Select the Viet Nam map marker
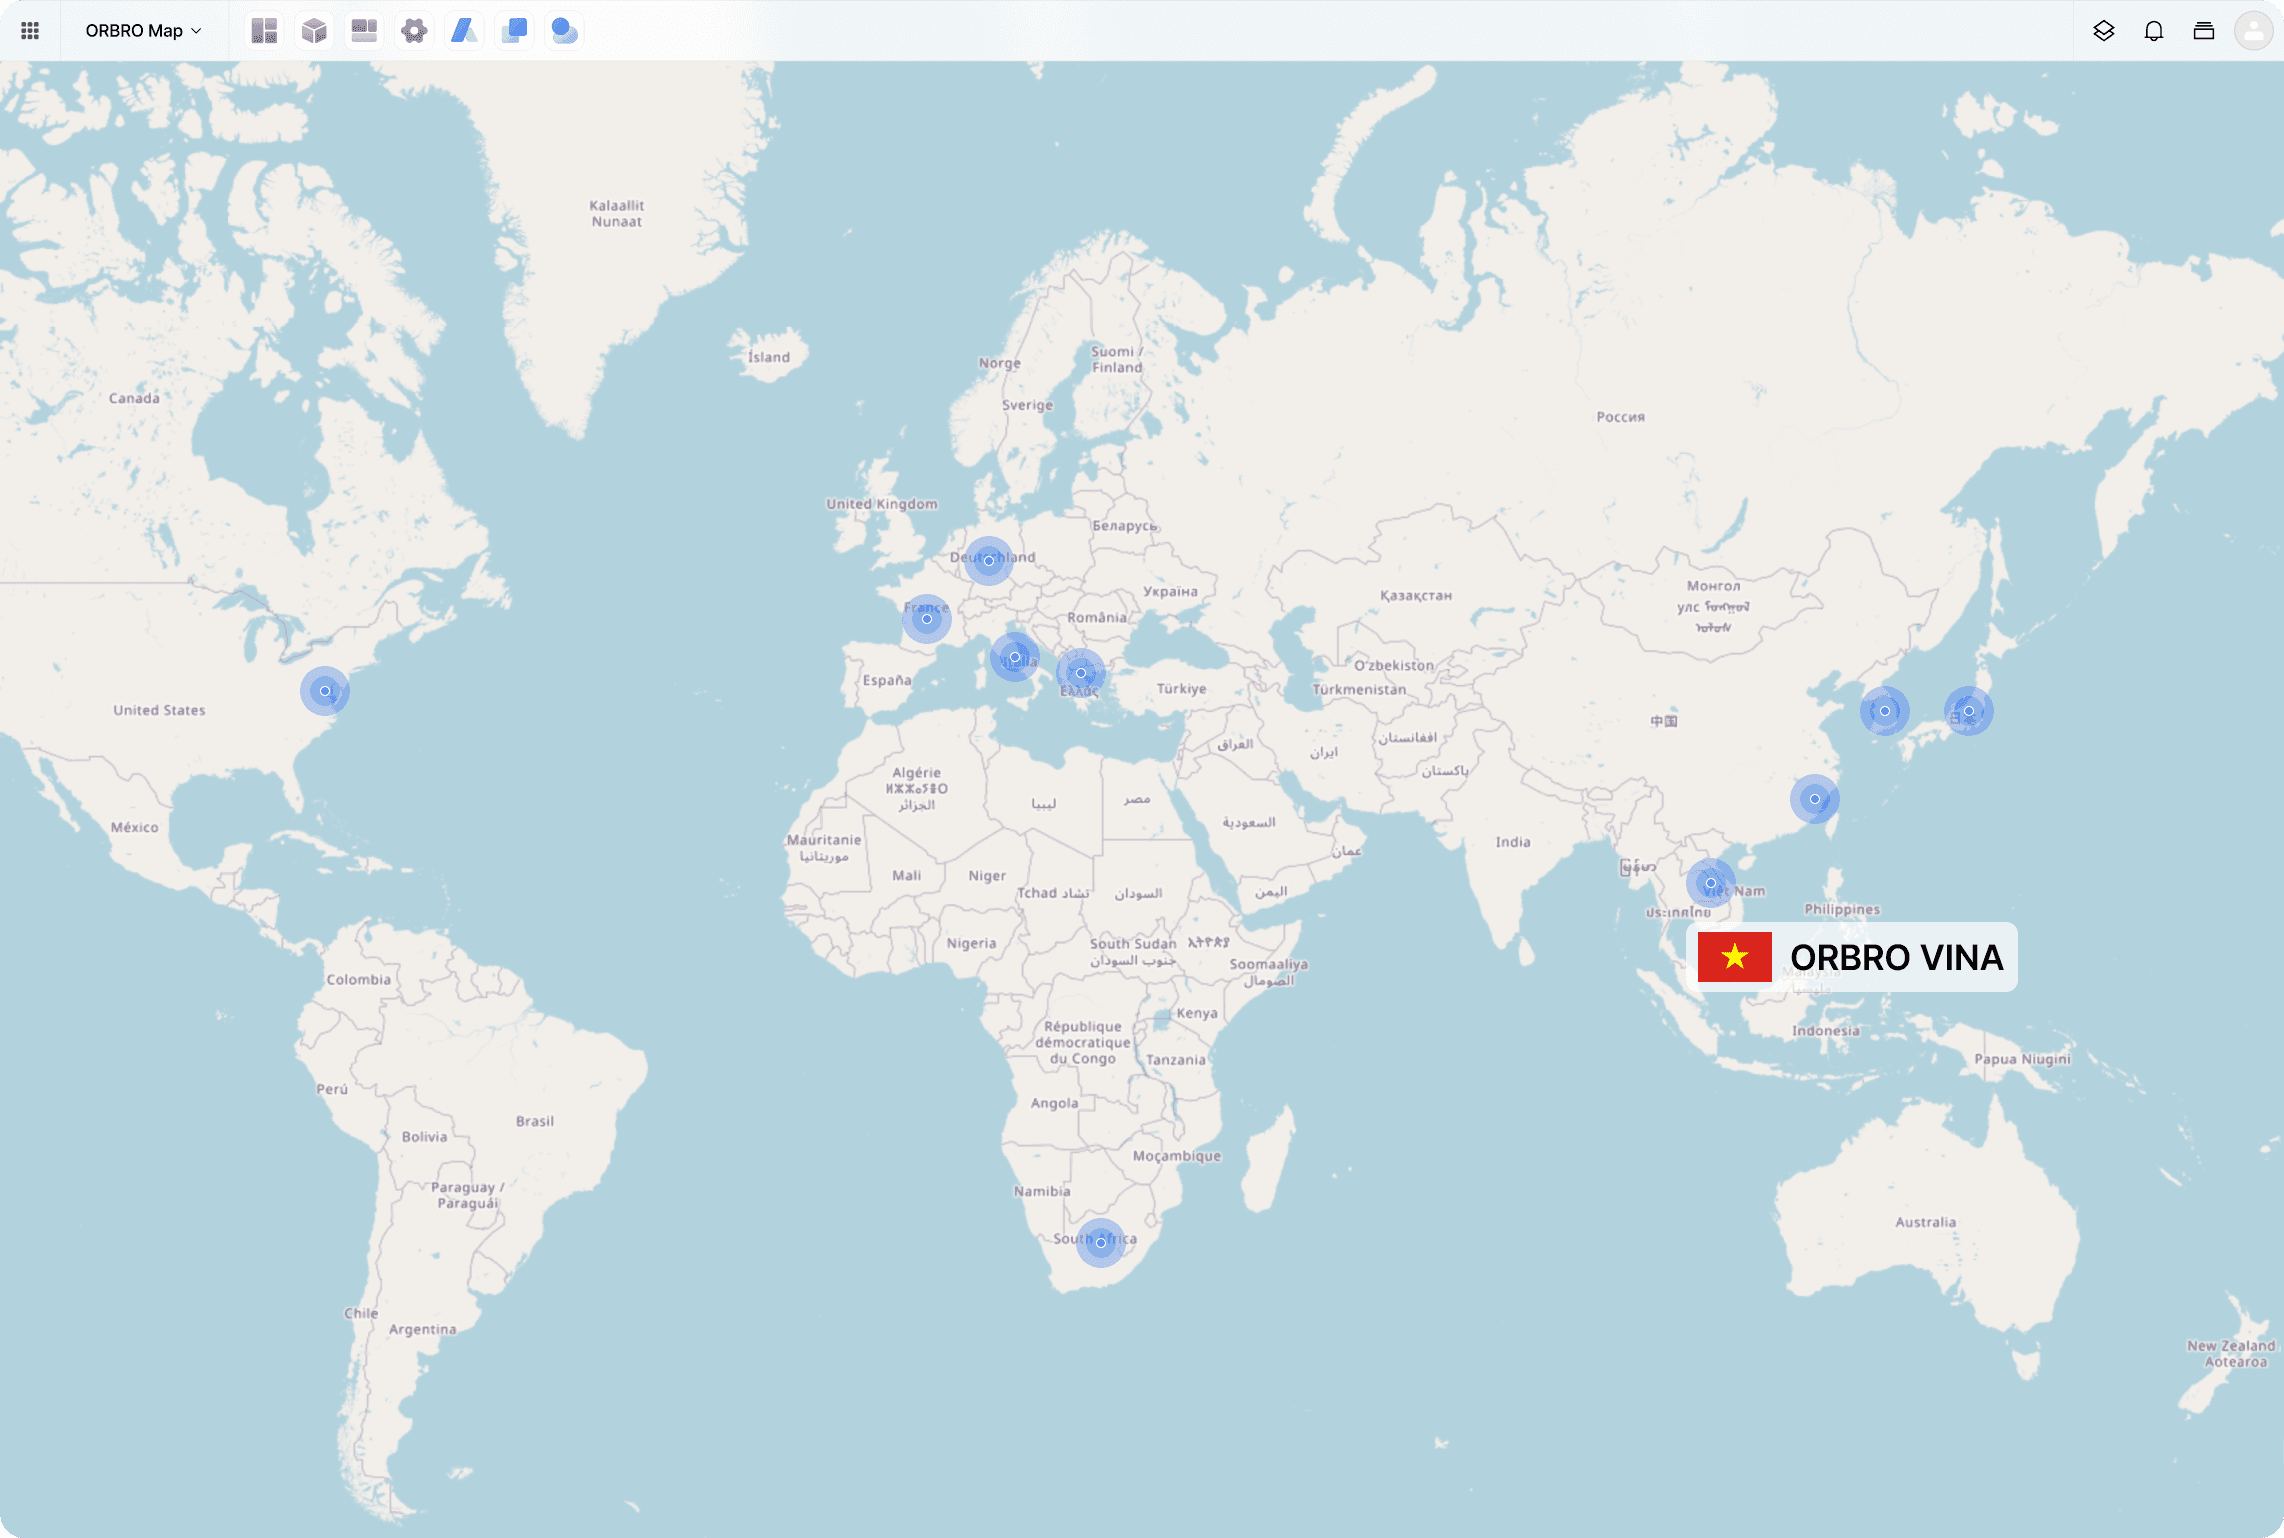 point(1711,883)
